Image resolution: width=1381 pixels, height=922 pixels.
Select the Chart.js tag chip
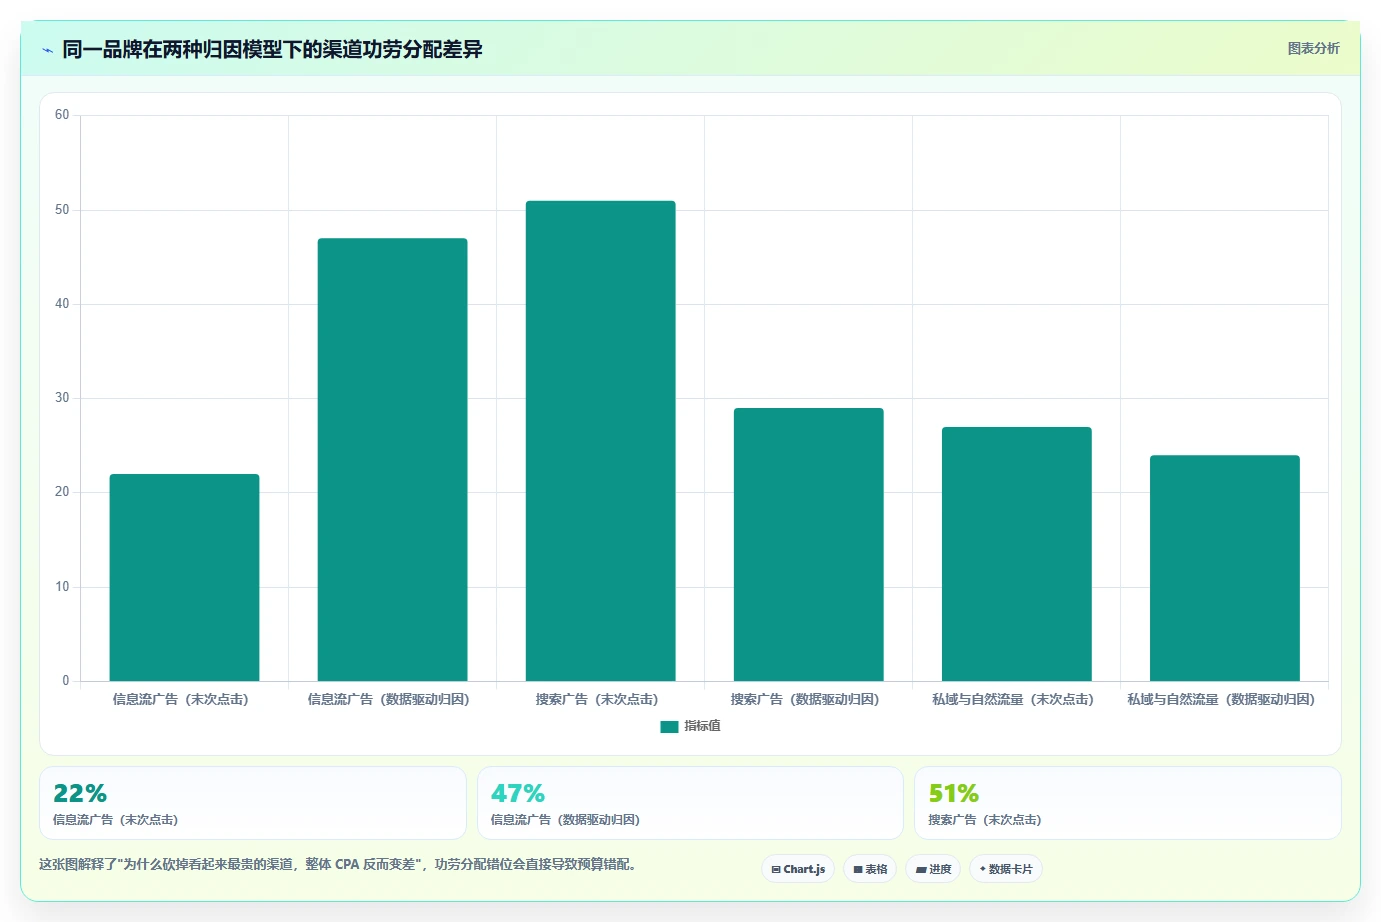tap(798, 869)
